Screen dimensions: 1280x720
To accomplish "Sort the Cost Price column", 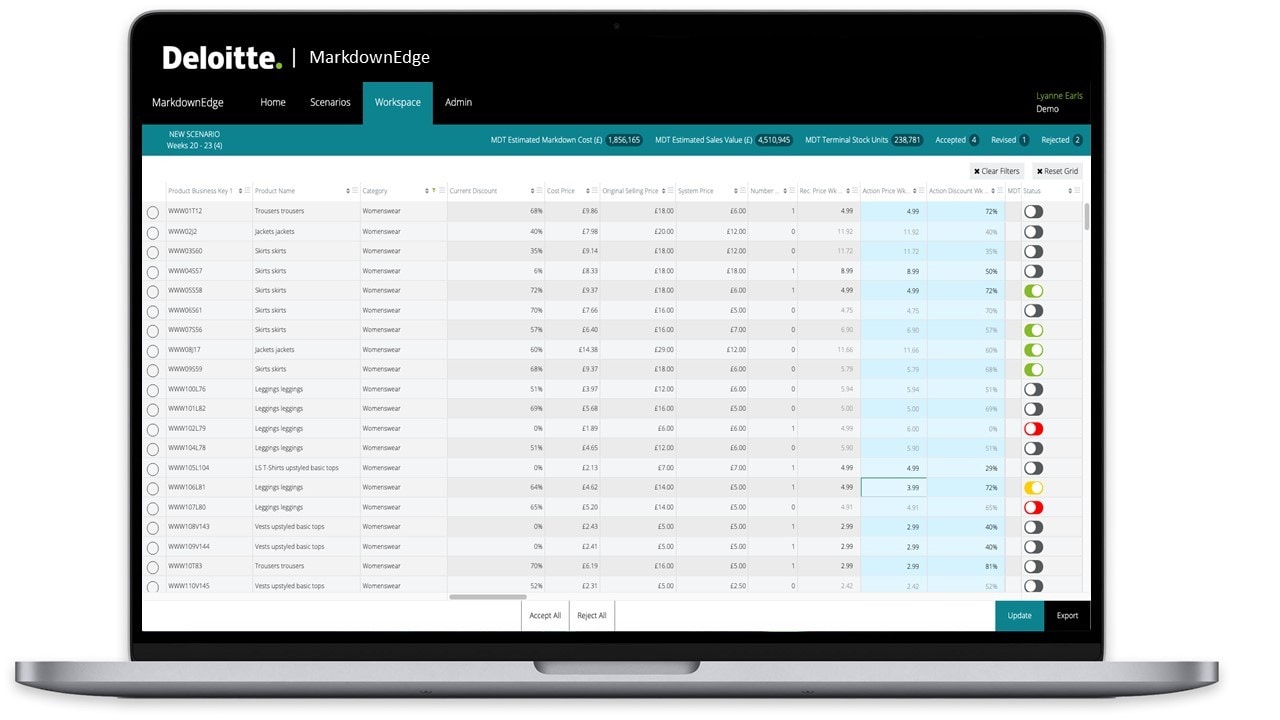I will point(588,191).
